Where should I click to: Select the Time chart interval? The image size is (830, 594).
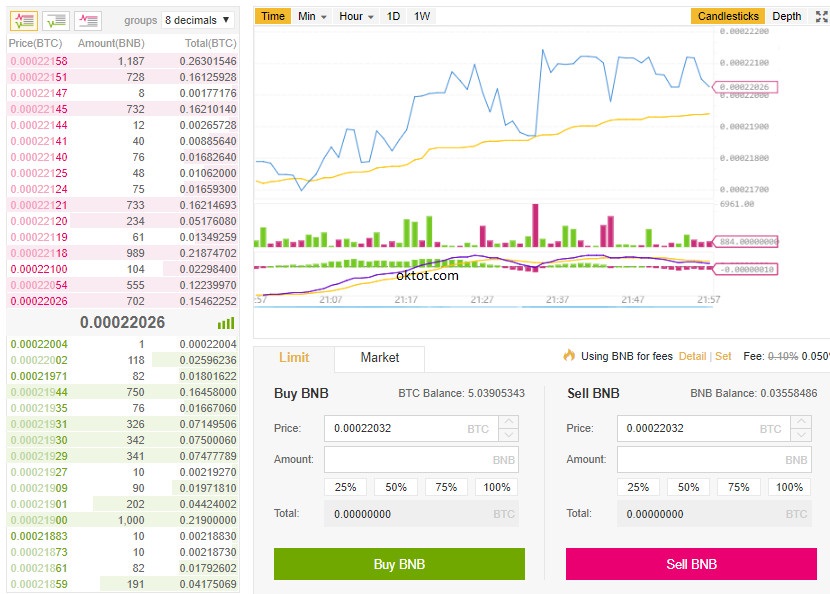point(273,16)
